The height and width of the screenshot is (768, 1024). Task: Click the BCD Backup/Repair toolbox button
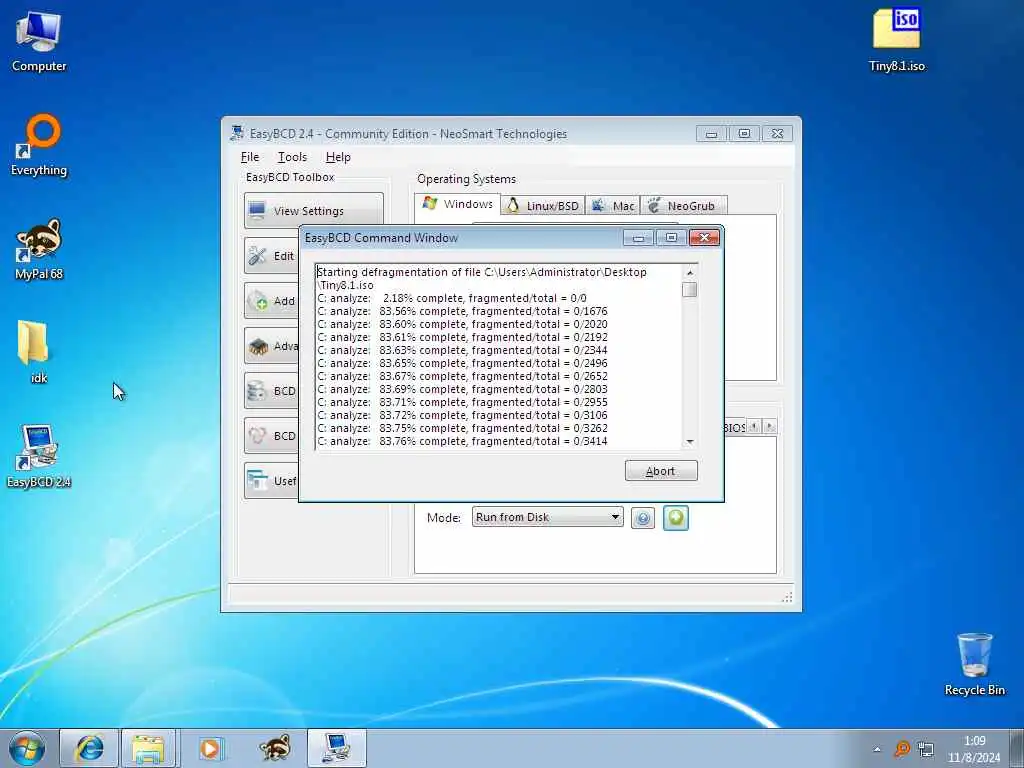[271, 391]
